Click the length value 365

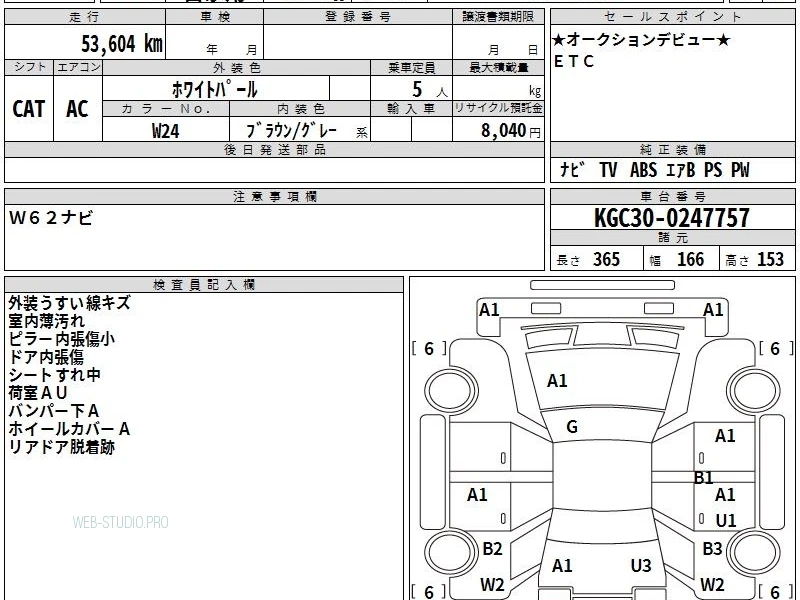tap(606, 260)
